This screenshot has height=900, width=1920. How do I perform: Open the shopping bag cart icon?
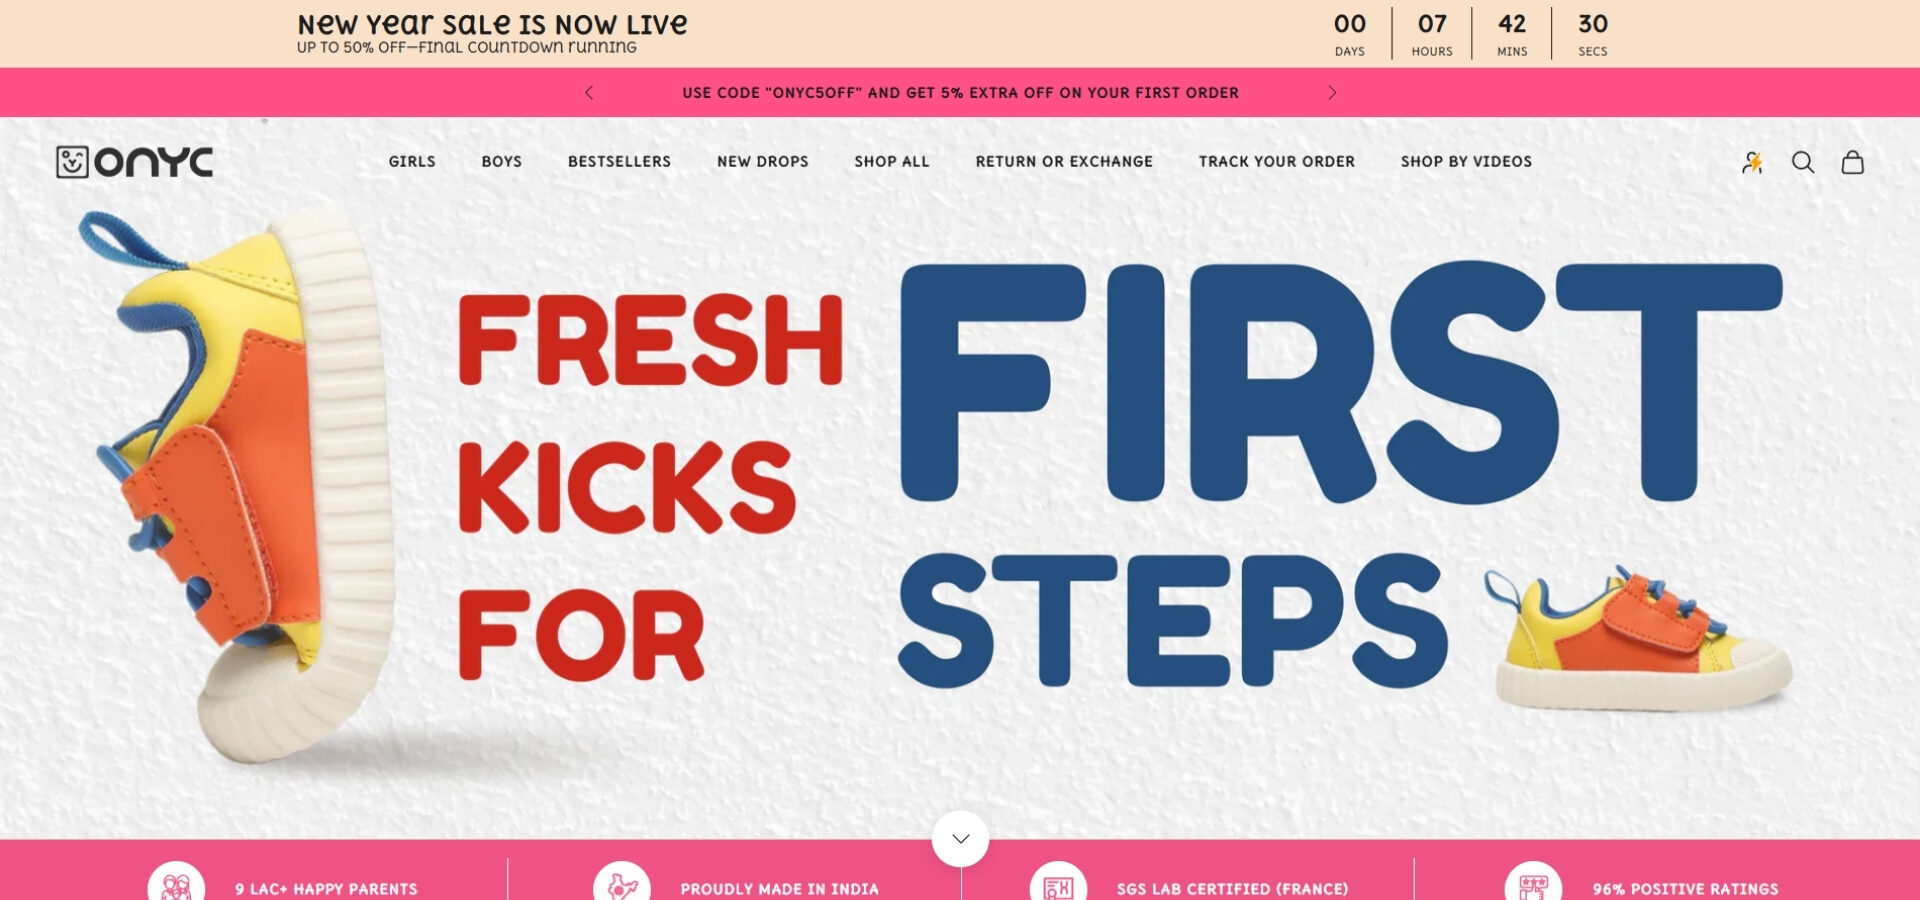[1853, 162]
